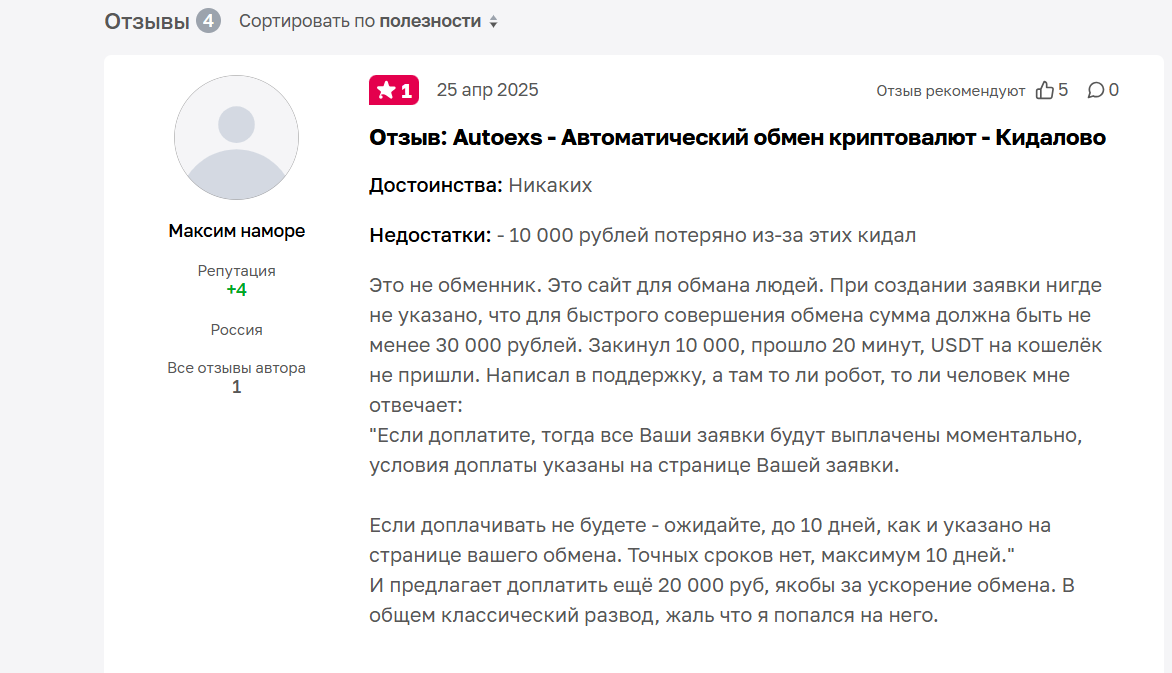Open profile of Максим наморе
1172x673 pixels.
coord(236,231)
